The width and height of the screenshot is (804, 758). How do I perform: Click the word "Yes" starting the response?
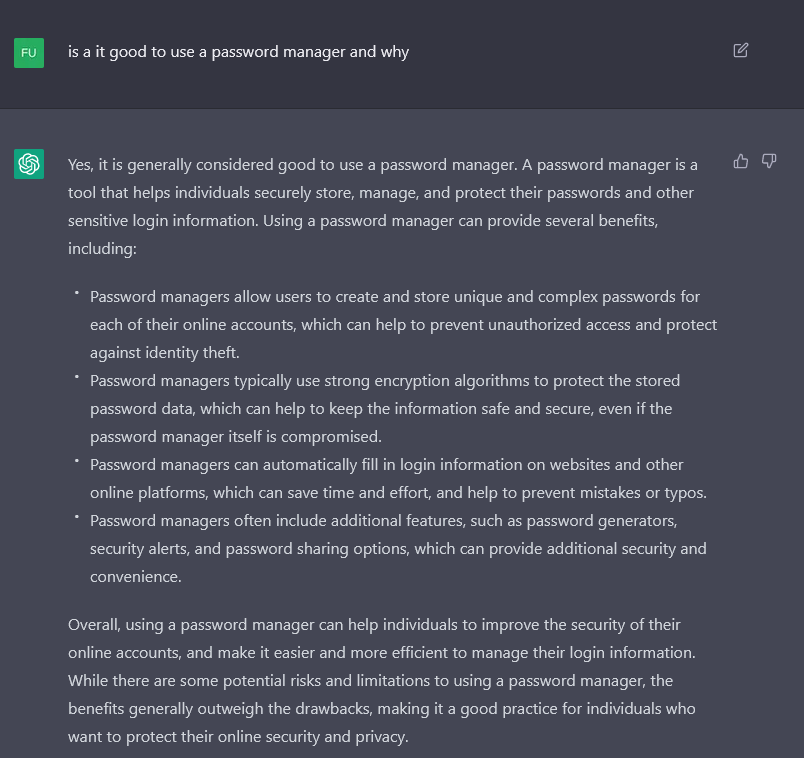[81, 164]
